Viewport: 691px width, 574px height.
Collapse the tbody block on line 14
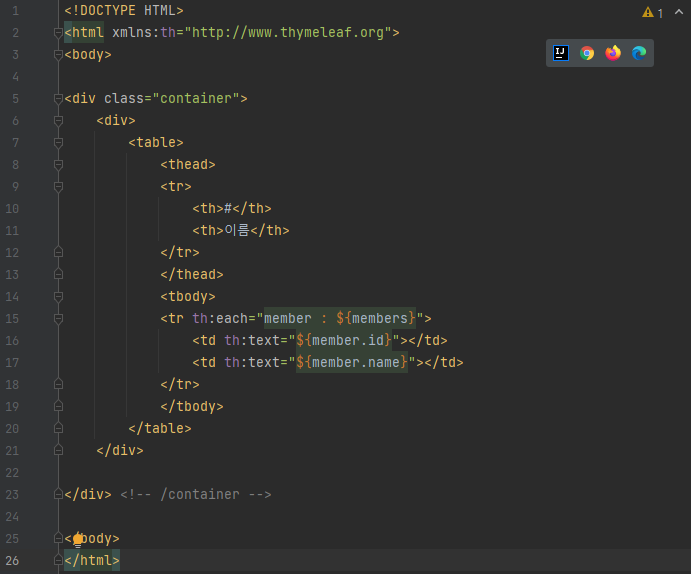click(58, 296)
